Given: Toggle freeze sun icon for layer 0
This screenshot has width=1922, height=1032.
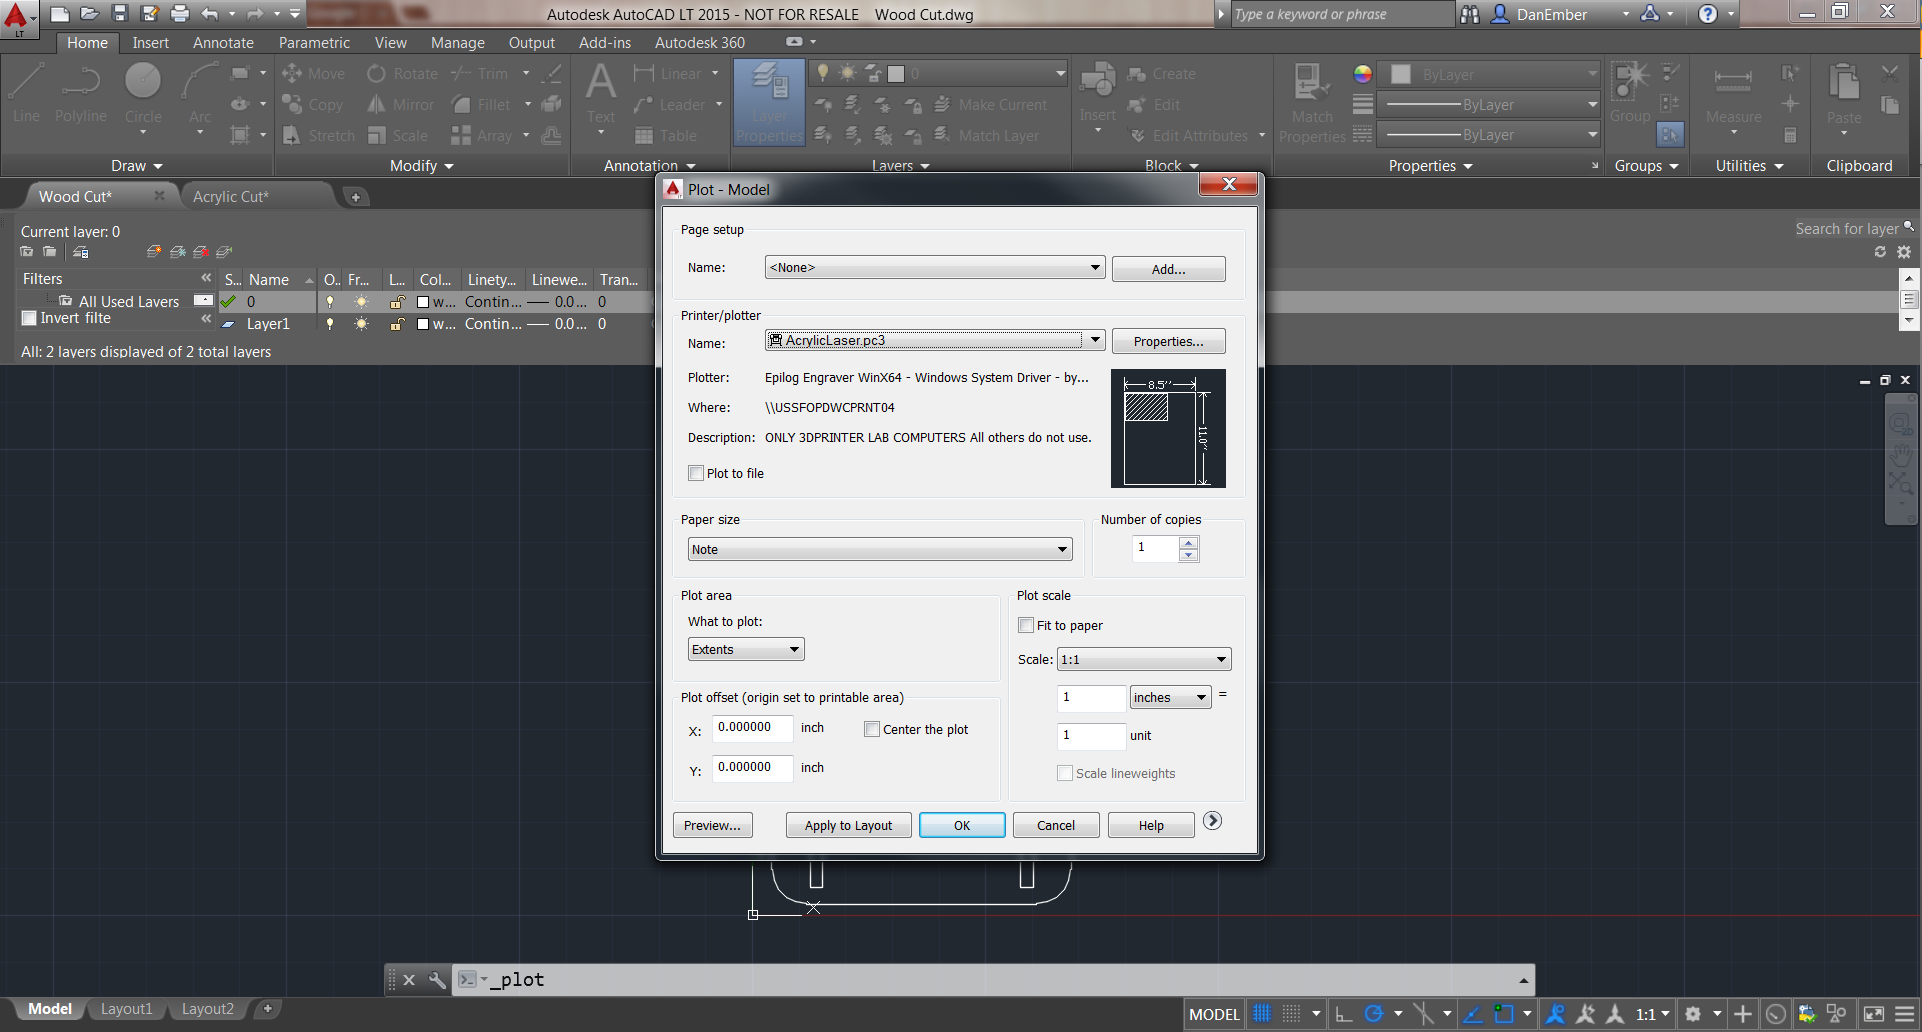Looking at the screenshot, I should point(361,302).
